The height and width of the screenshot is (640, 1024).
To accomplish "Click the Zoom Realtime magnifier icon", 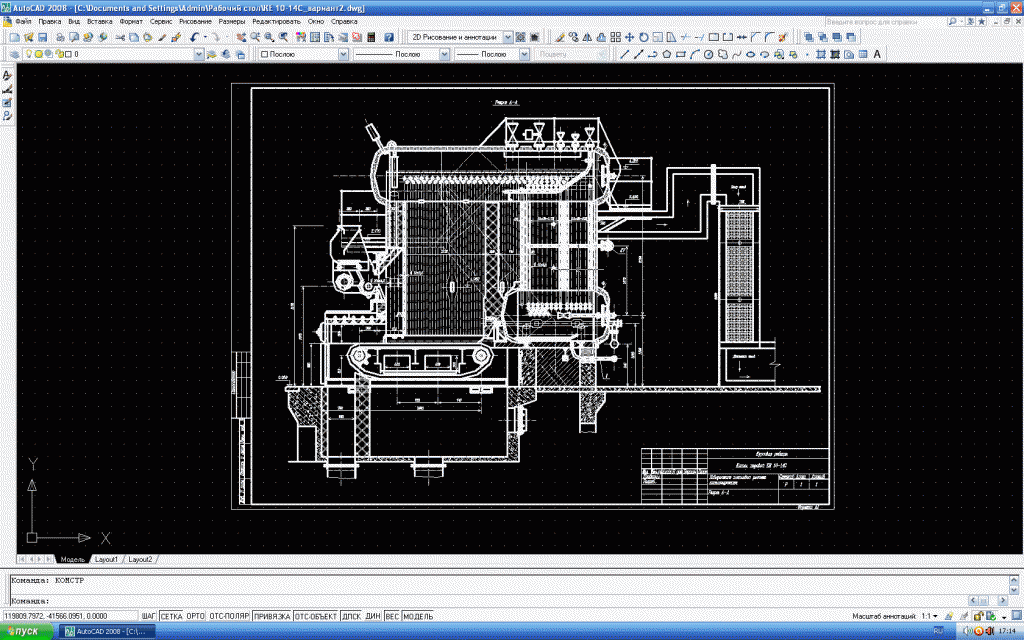I will 255,37.
